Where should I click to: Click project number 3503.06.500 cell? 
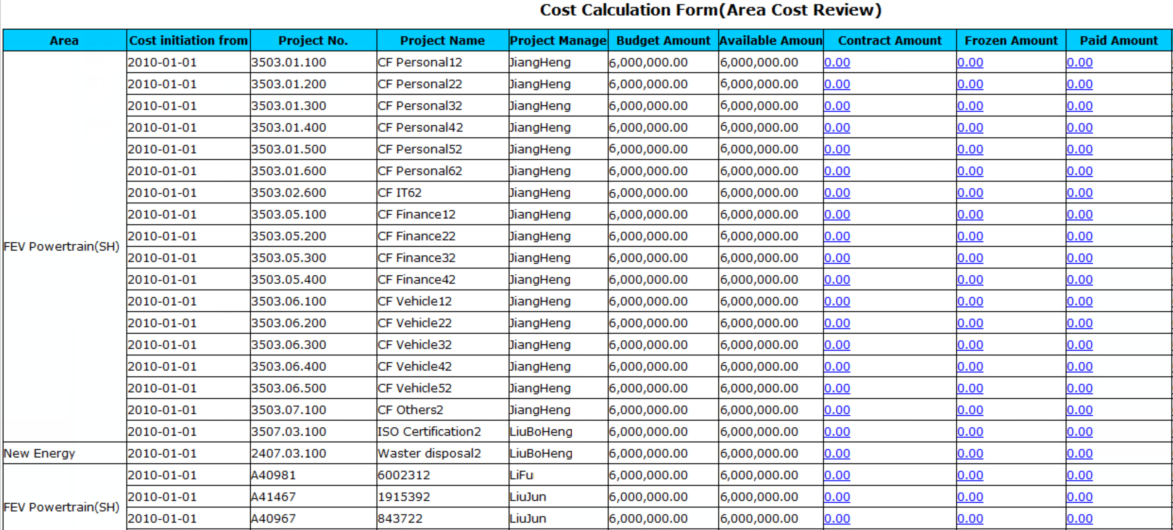288,389
